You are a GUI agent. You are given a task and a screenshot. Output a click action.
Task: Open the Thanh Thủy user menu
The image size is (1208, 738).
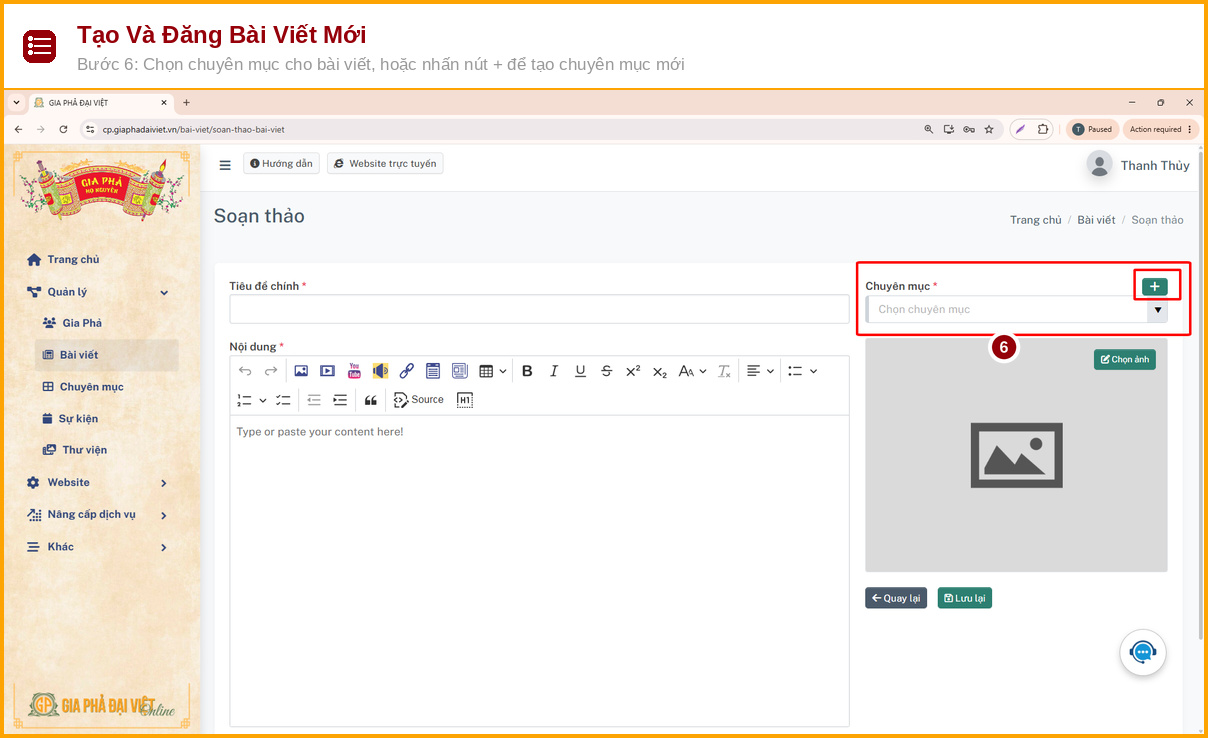click(x=1139, y=165)
